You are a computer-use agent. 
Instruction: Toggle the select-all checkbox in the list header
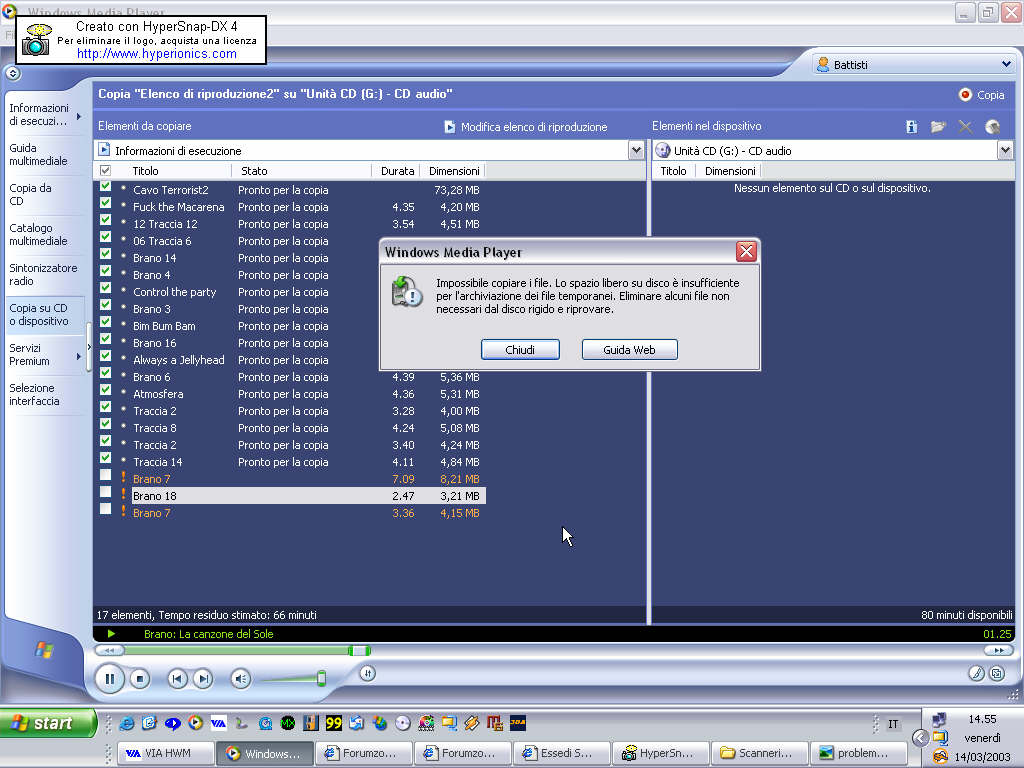point(105,170)
